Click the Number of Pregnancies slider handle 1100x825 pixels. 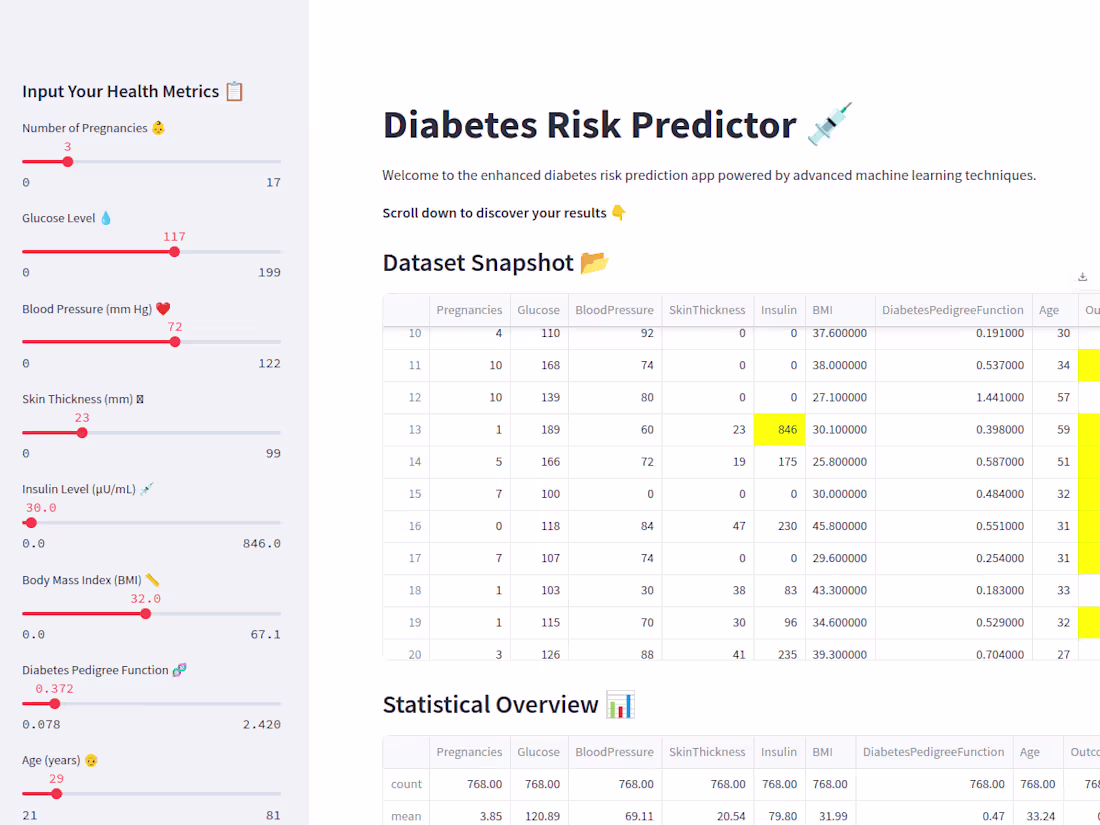68,161
